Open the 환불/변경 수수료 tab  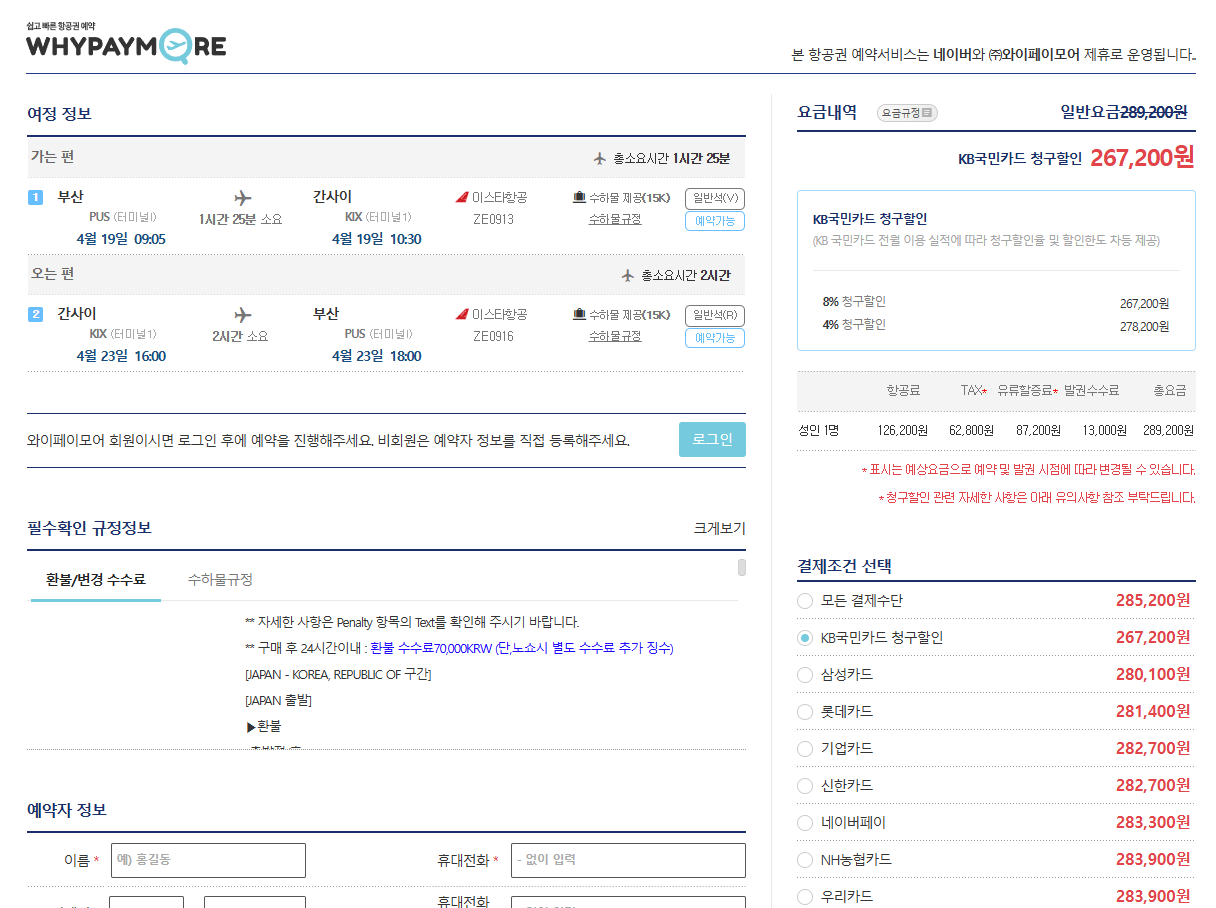[94, 578]
